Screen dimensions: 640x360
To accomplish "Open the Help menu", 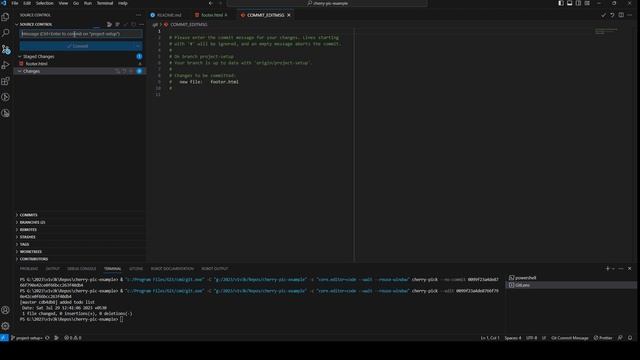I will pyautogui.click(x=122, y=3).
